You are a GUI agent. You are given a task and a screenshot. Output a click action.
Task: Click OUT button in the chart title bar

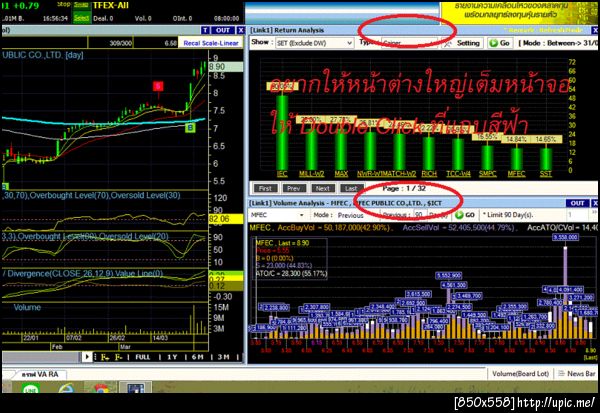(223, 30)
